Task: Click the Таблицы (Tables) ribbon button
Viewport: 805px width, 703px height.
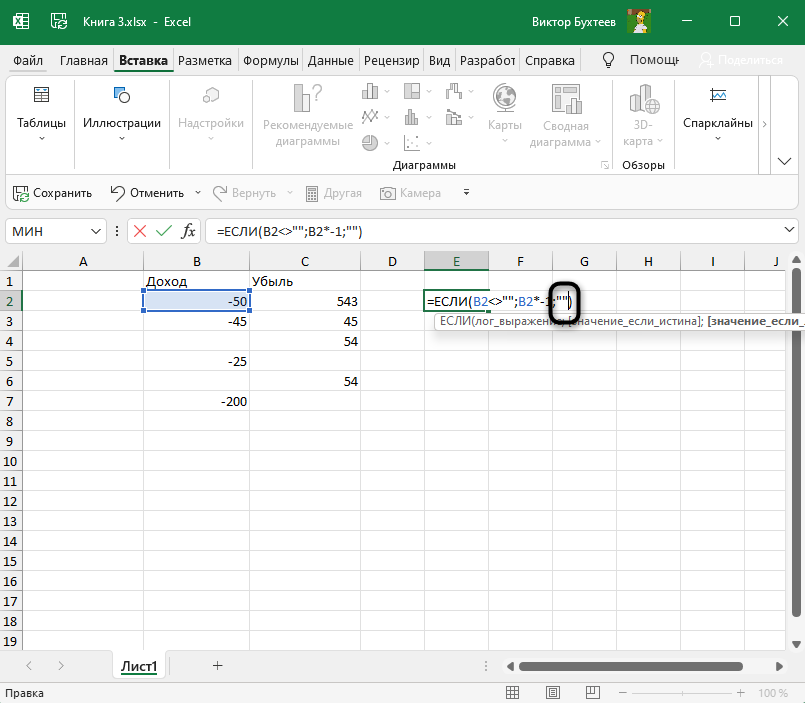Action: (x=41, y=115)
